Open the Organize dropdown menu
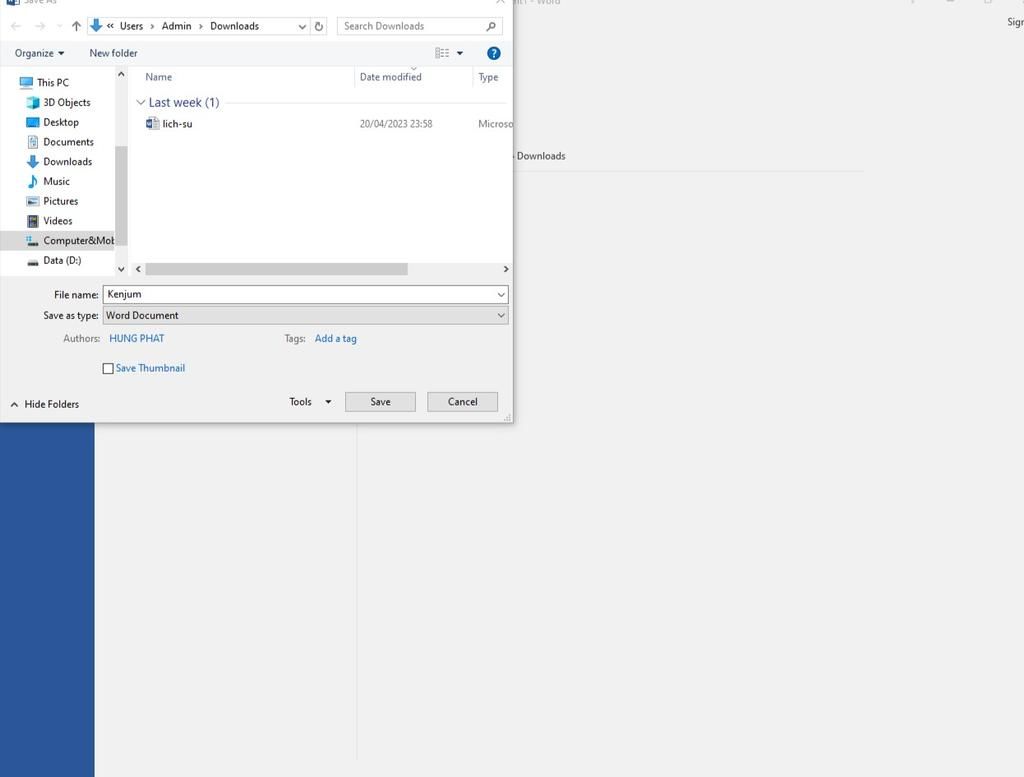Screen dimensions: 1024x777 (x=39, y=53)
